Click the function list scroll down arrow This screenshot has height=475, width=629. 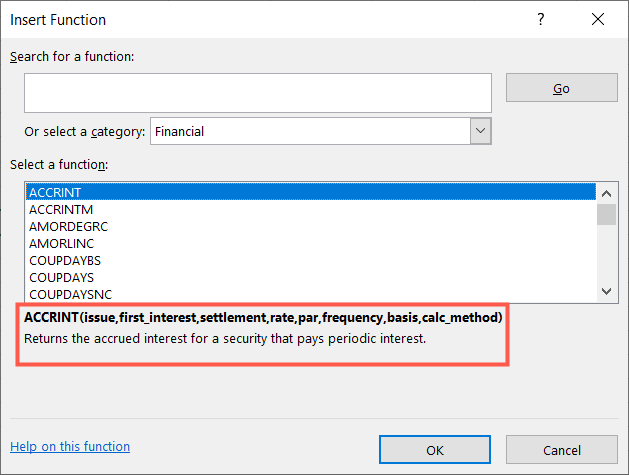[605, 291]
